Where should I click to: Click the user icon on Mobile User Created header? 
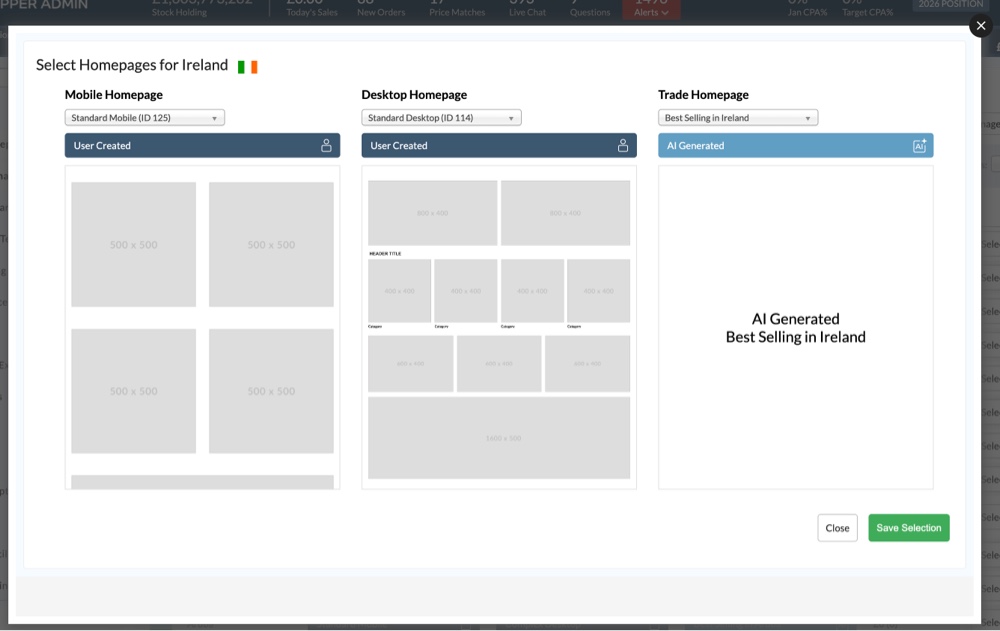pyautogui.click(x=326, y=144)
